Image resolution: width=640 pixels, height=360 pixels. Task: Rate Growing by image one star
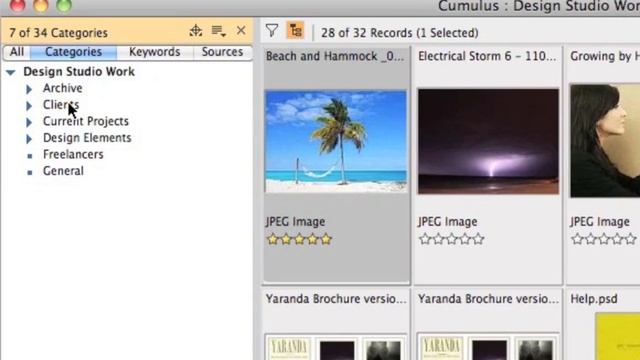577,239
